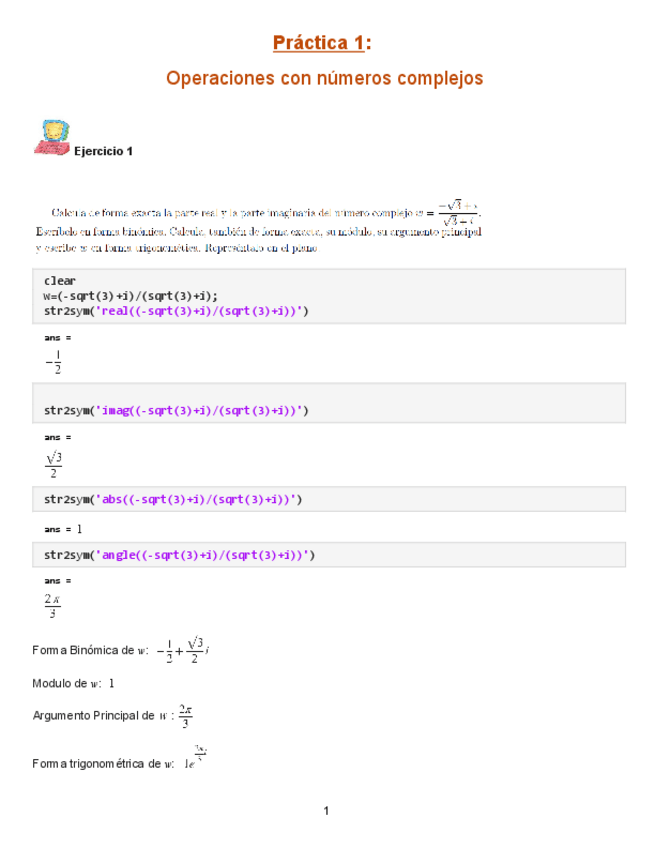Click the underlined "Práctica 1" title
Image resolution: width=655 pixels, height=848 pixels.
click(319, 43)
